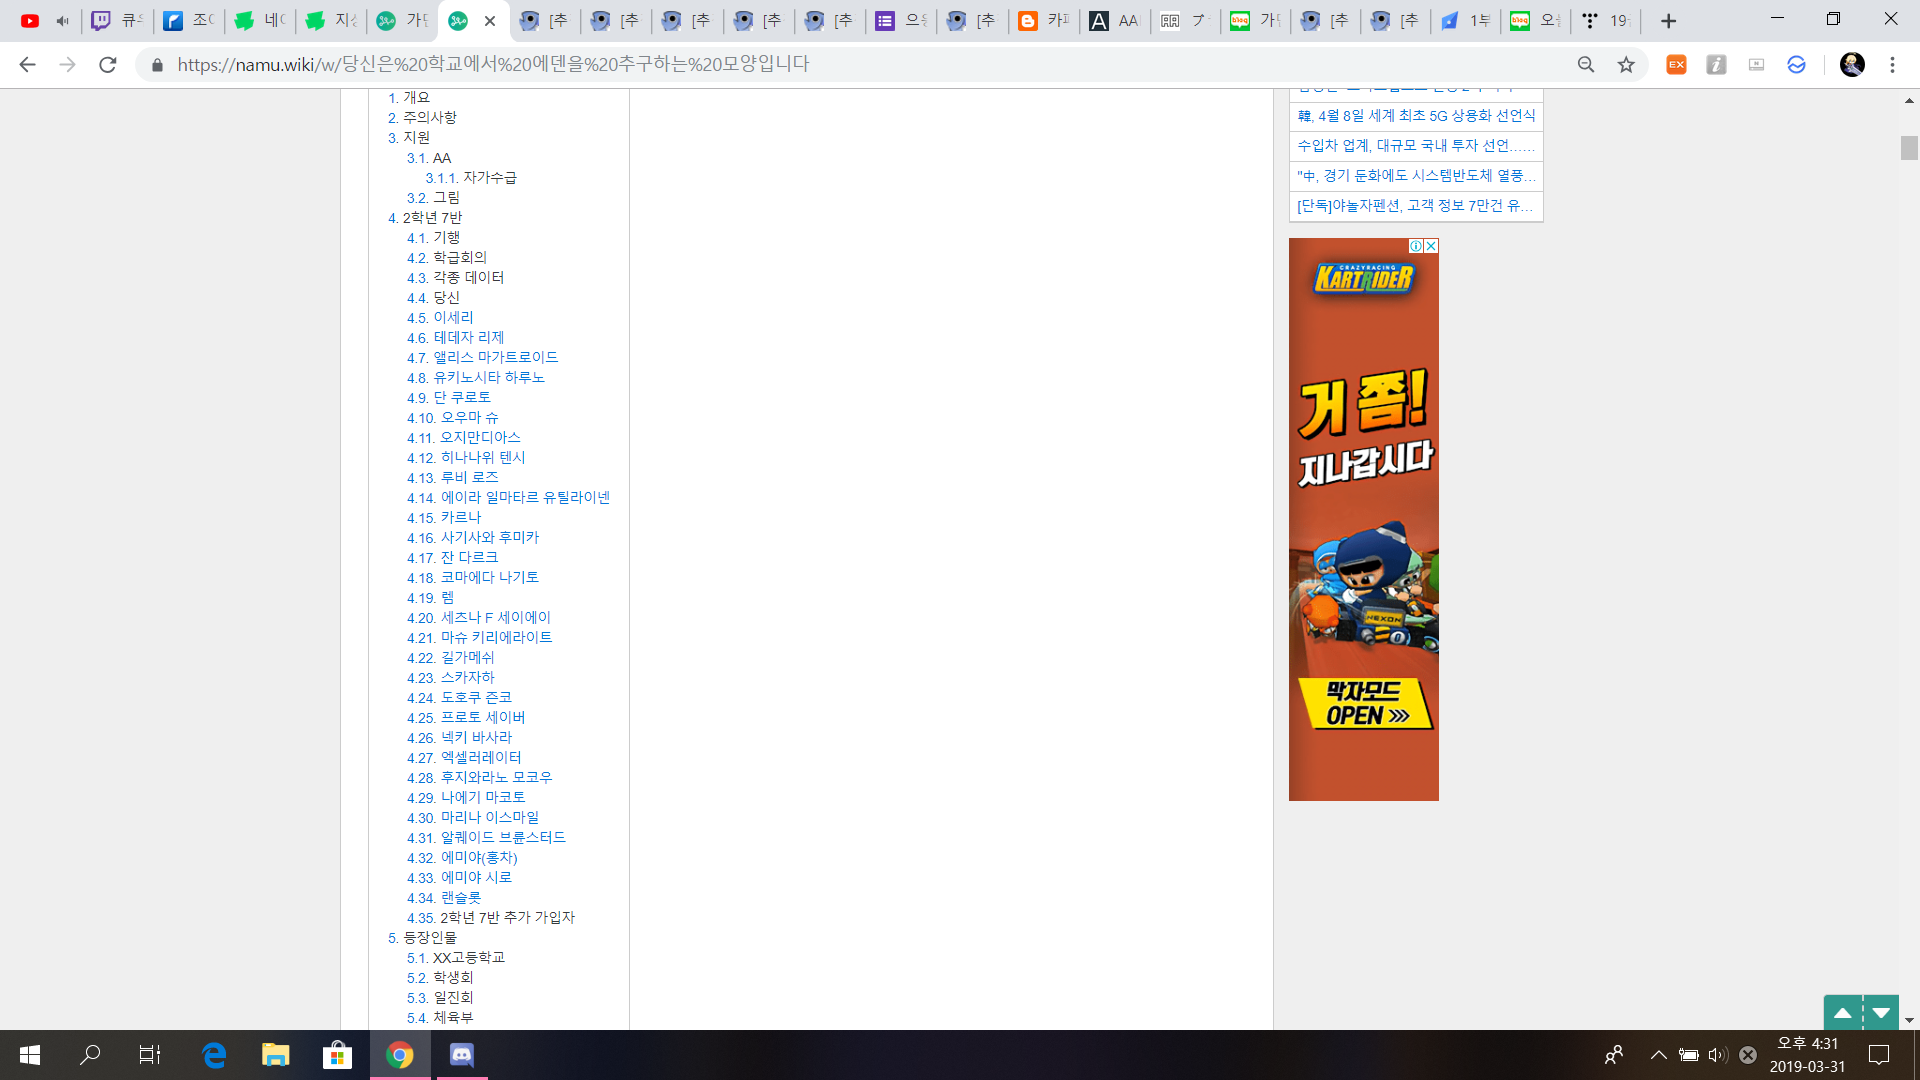Open the orange EX extension icon
The height and width of the screenshot is (1080, 1920).
(x=1676, y=65)
